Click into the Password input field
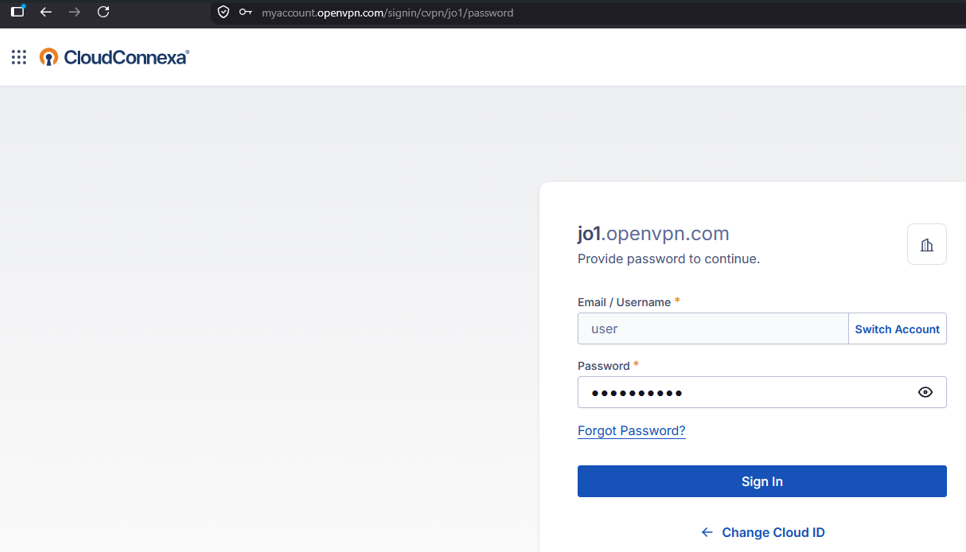The width and height of the screenshot is (966, 552). coord(762,392)
